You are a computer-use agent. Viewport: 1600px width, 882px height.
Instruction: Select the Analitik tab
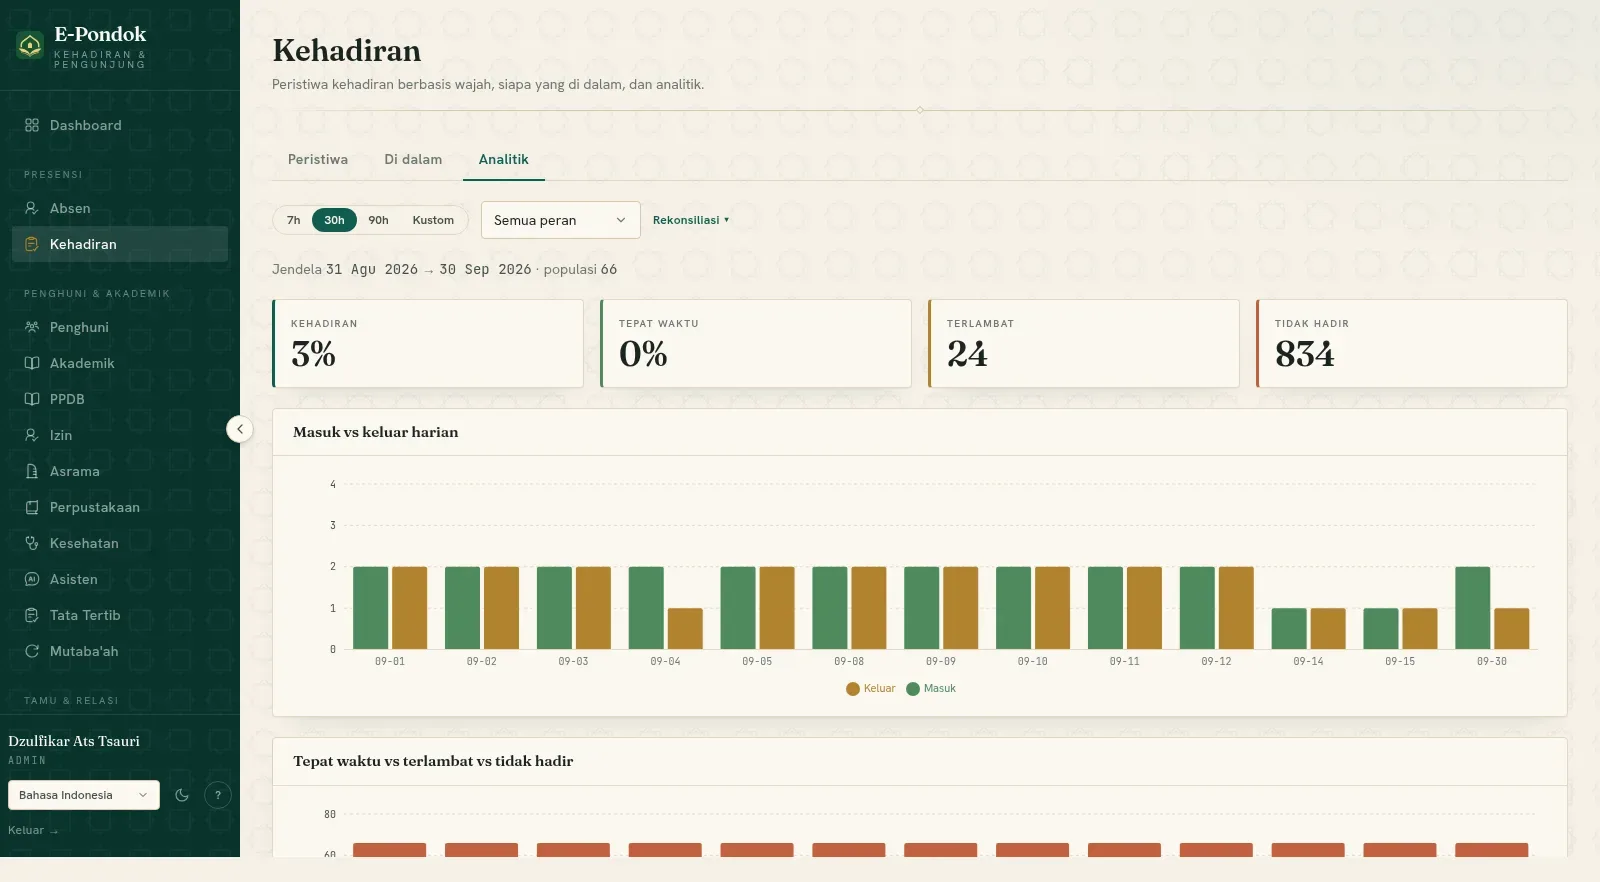[x=504, y=159]
